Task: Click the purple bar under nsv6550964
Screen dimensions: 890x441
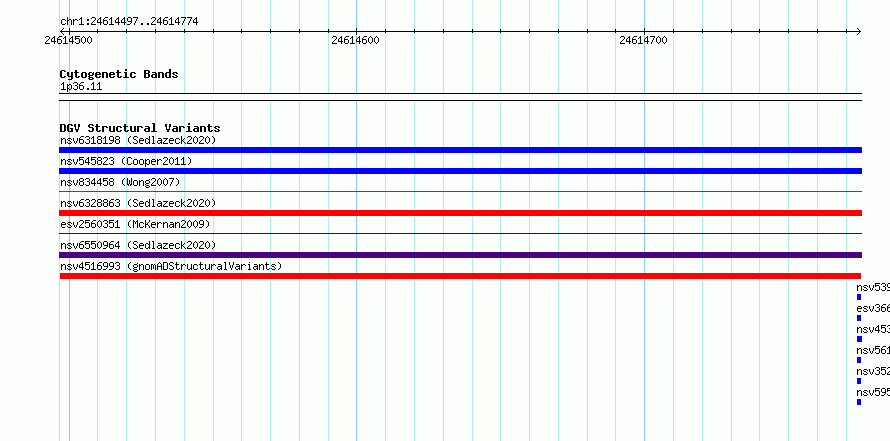Action: point(460,255)
